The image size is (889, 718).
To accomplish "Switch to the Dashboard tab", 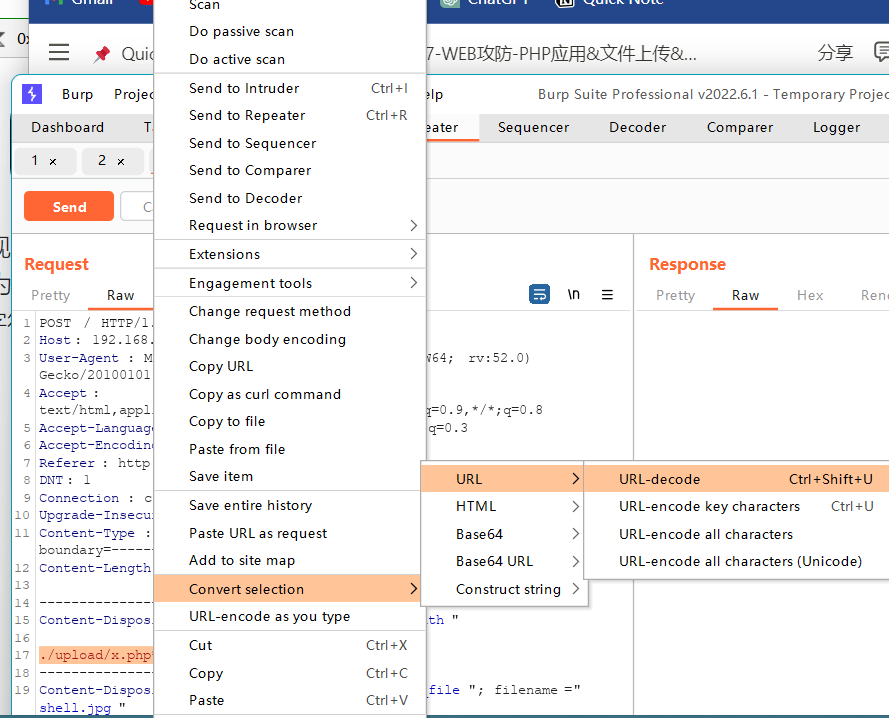I will tap(67, 127).
